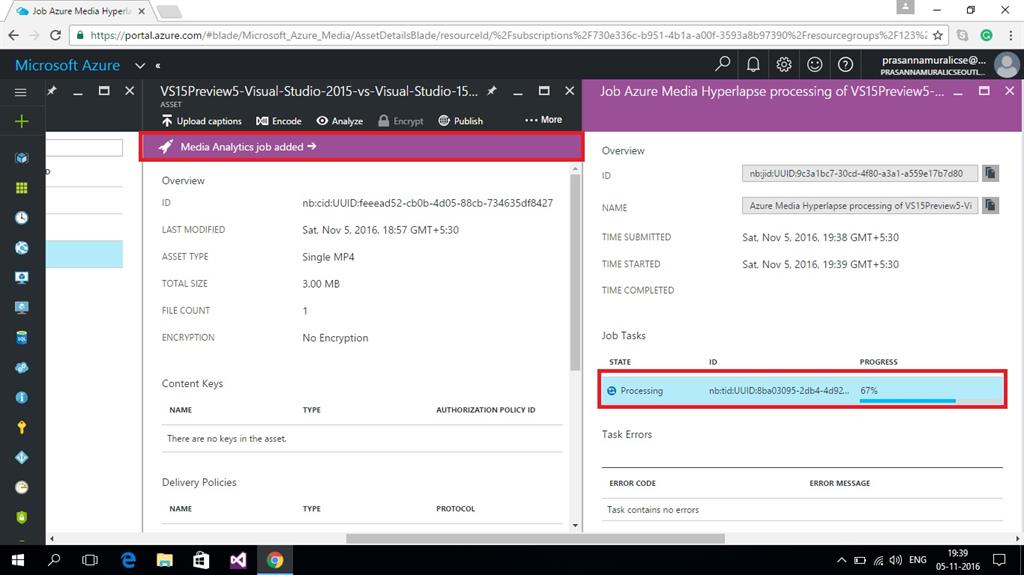
Task: Click the asset blade vertical scrollbar
Action: pyautogui.click(x=575, y=272)
